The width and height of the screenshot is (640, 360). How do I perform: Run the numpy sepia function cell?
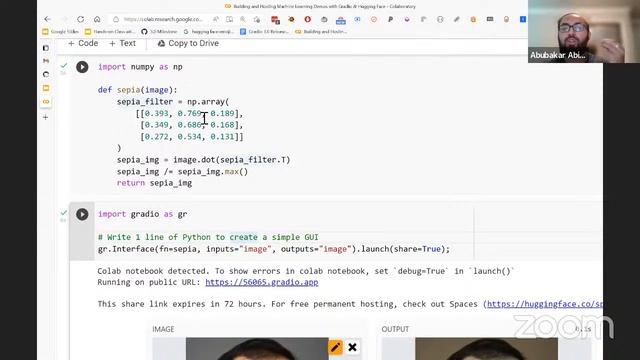pos(82,67)
